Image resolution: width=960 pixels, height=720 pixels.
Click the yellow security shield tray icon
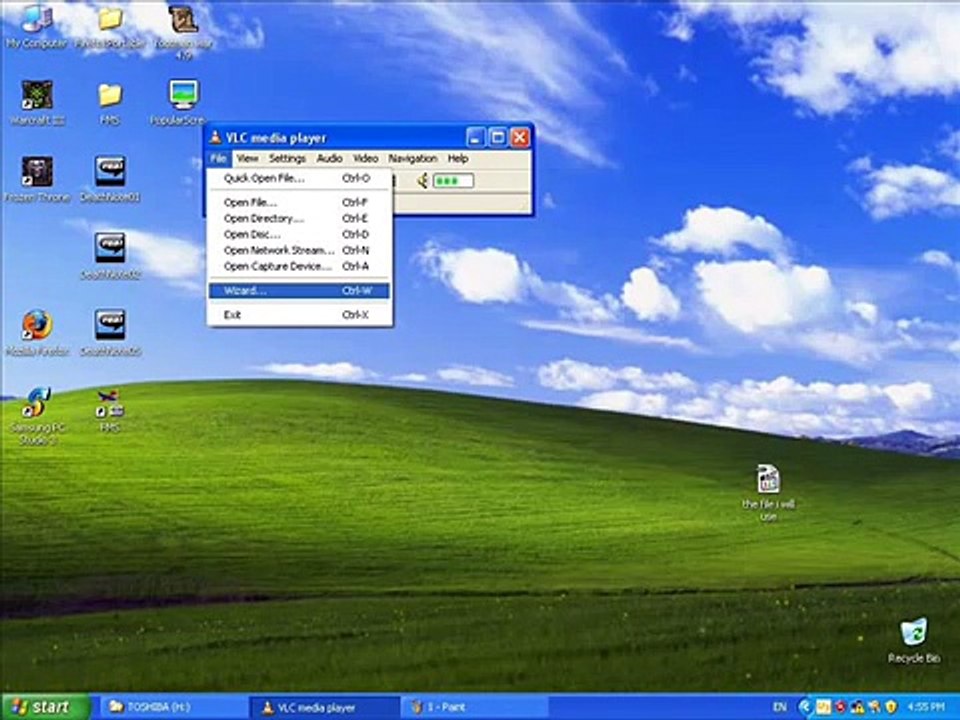(x=891, y=707)
